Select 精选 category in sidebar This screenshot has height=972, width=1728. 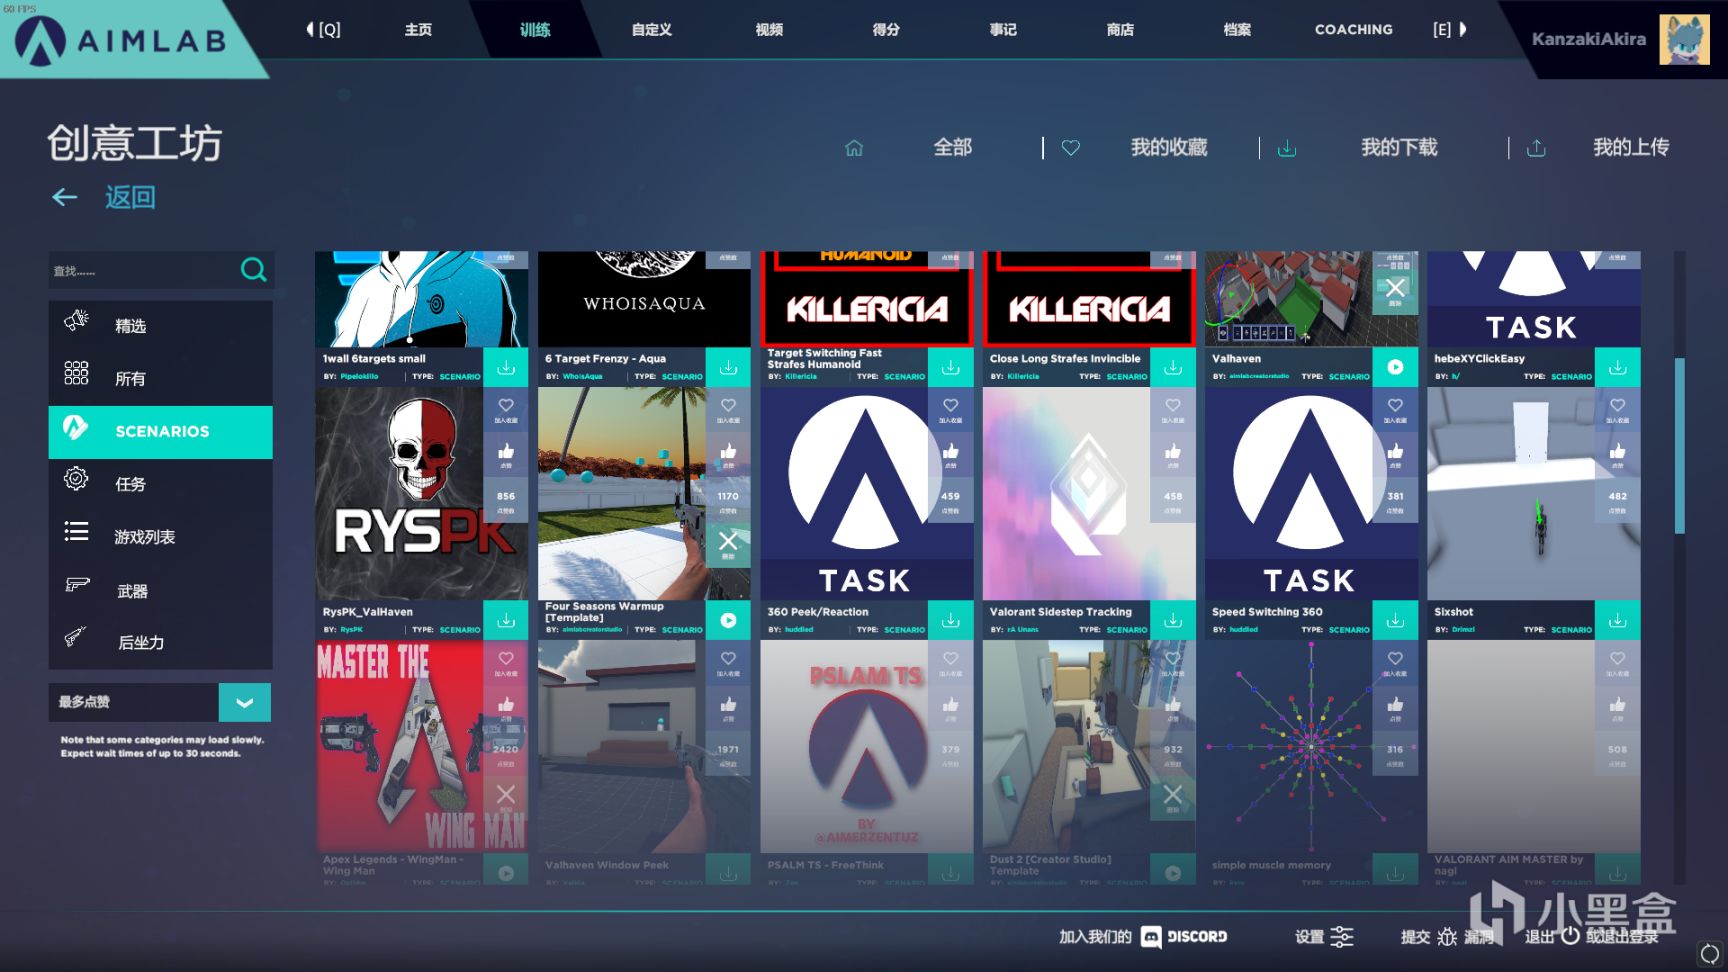[x=160, y=326]
